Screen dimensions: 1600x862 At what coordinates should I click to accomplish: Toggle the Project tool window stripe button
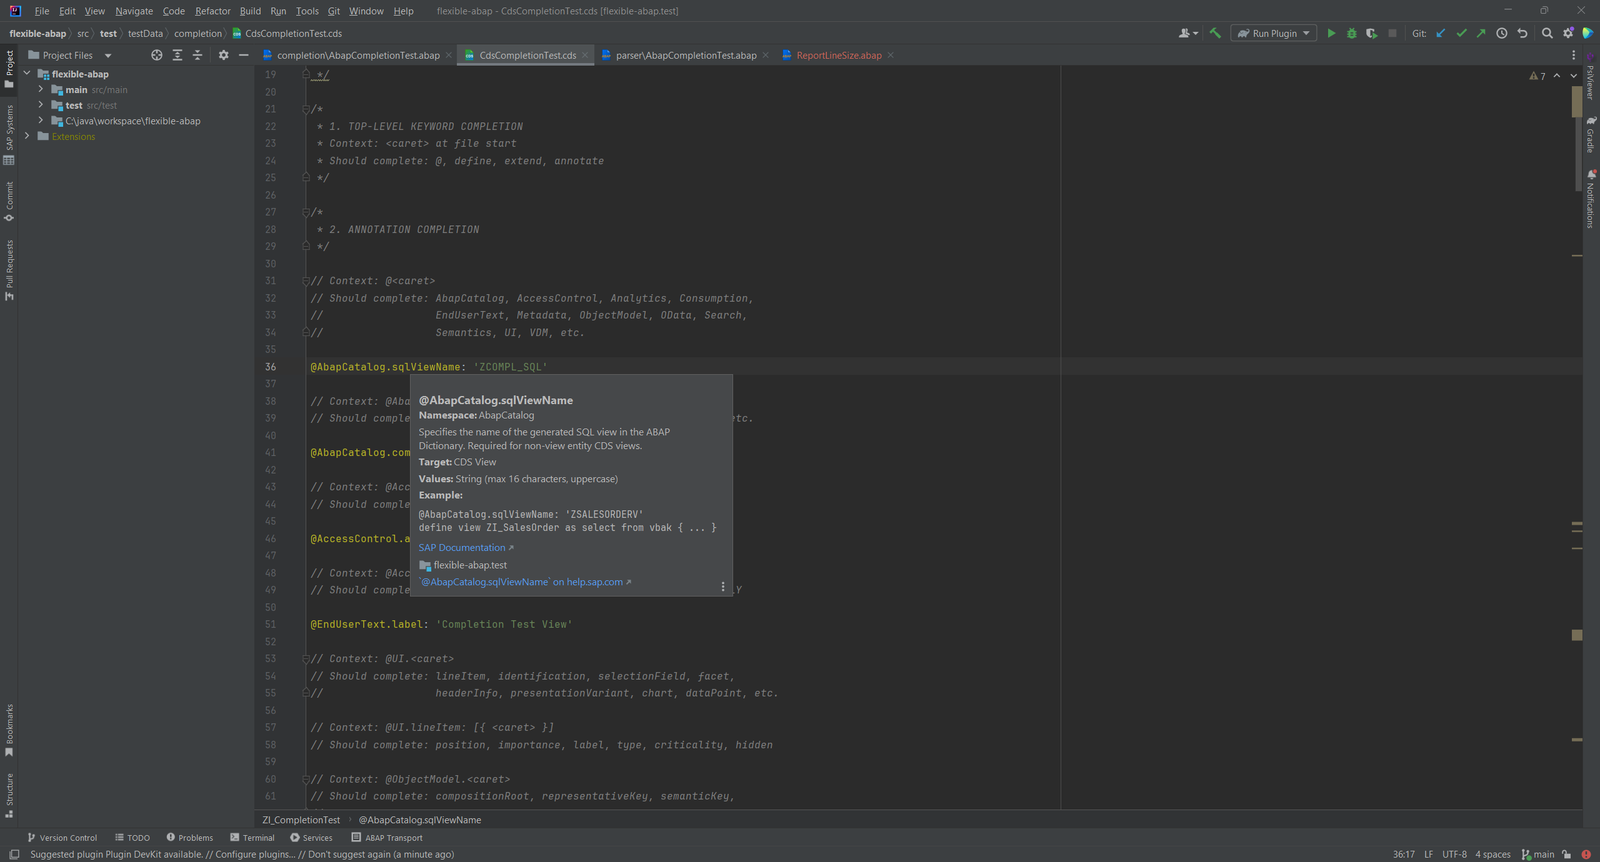pos(9,69)
